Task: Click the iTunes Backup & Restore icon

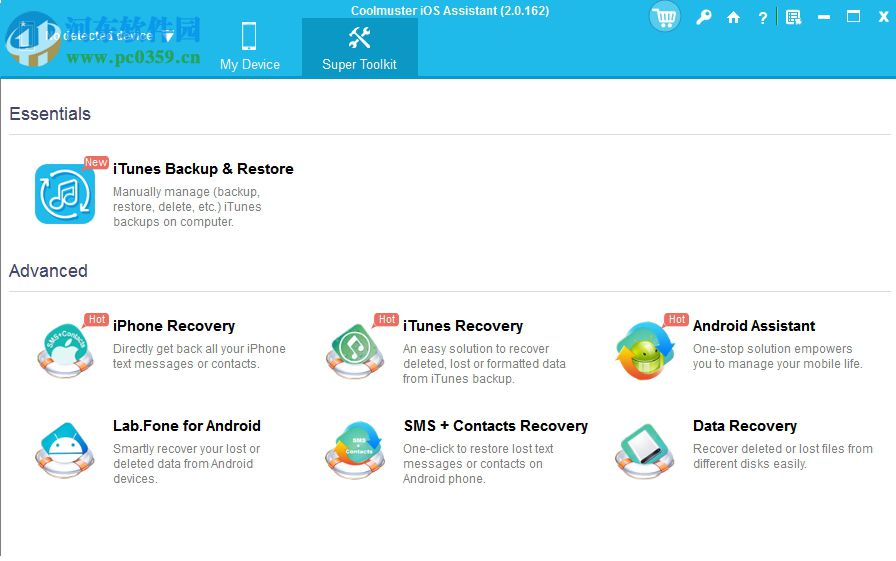Action: click(x=65, y=194)
